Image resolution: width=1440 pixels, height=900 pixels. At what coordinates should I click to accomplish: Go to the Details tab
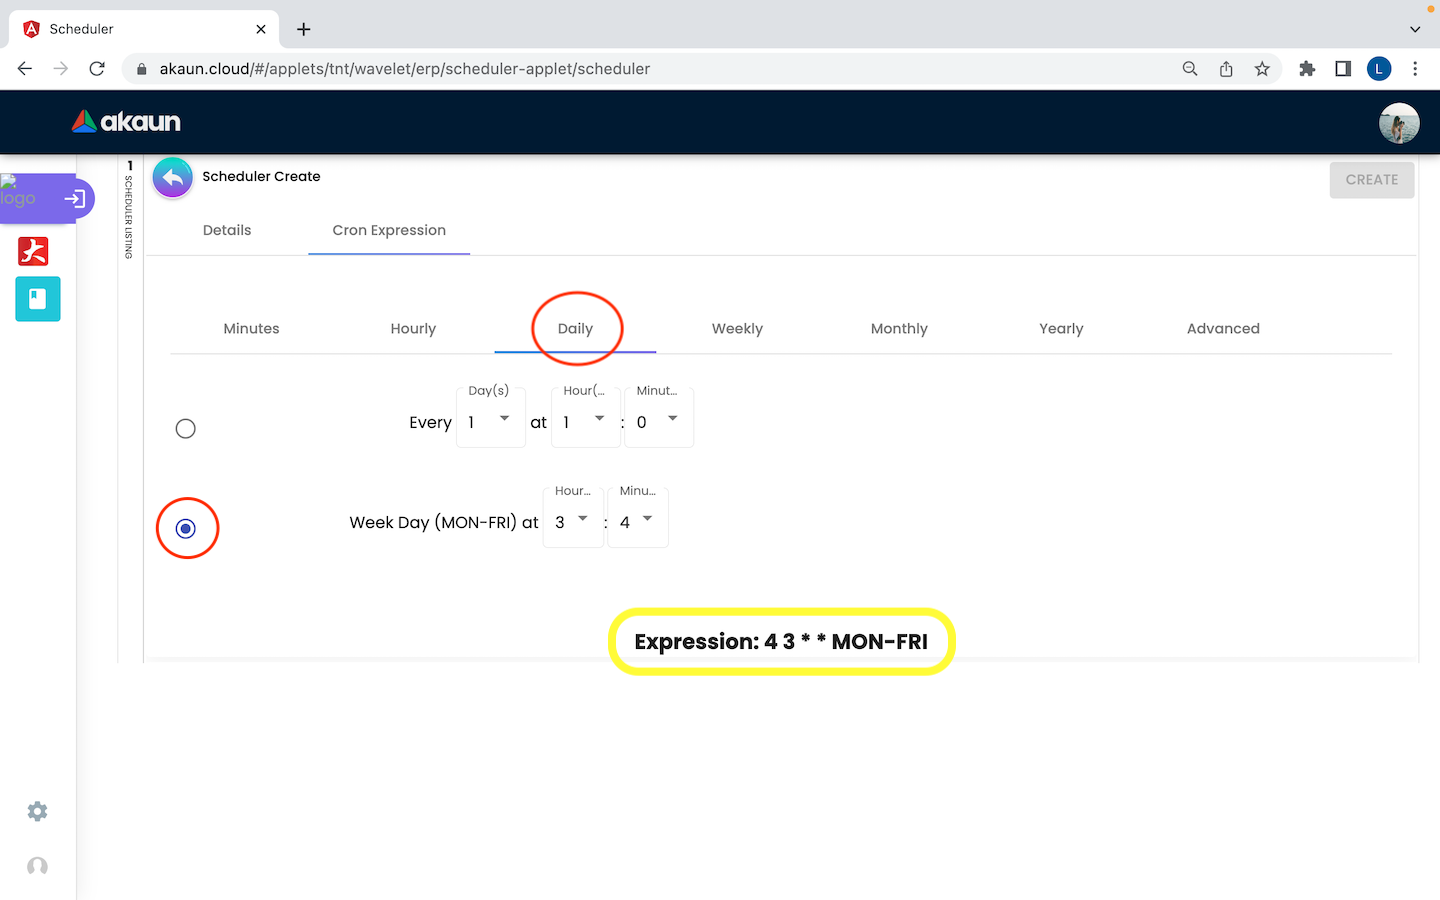(x=227, y=230)
